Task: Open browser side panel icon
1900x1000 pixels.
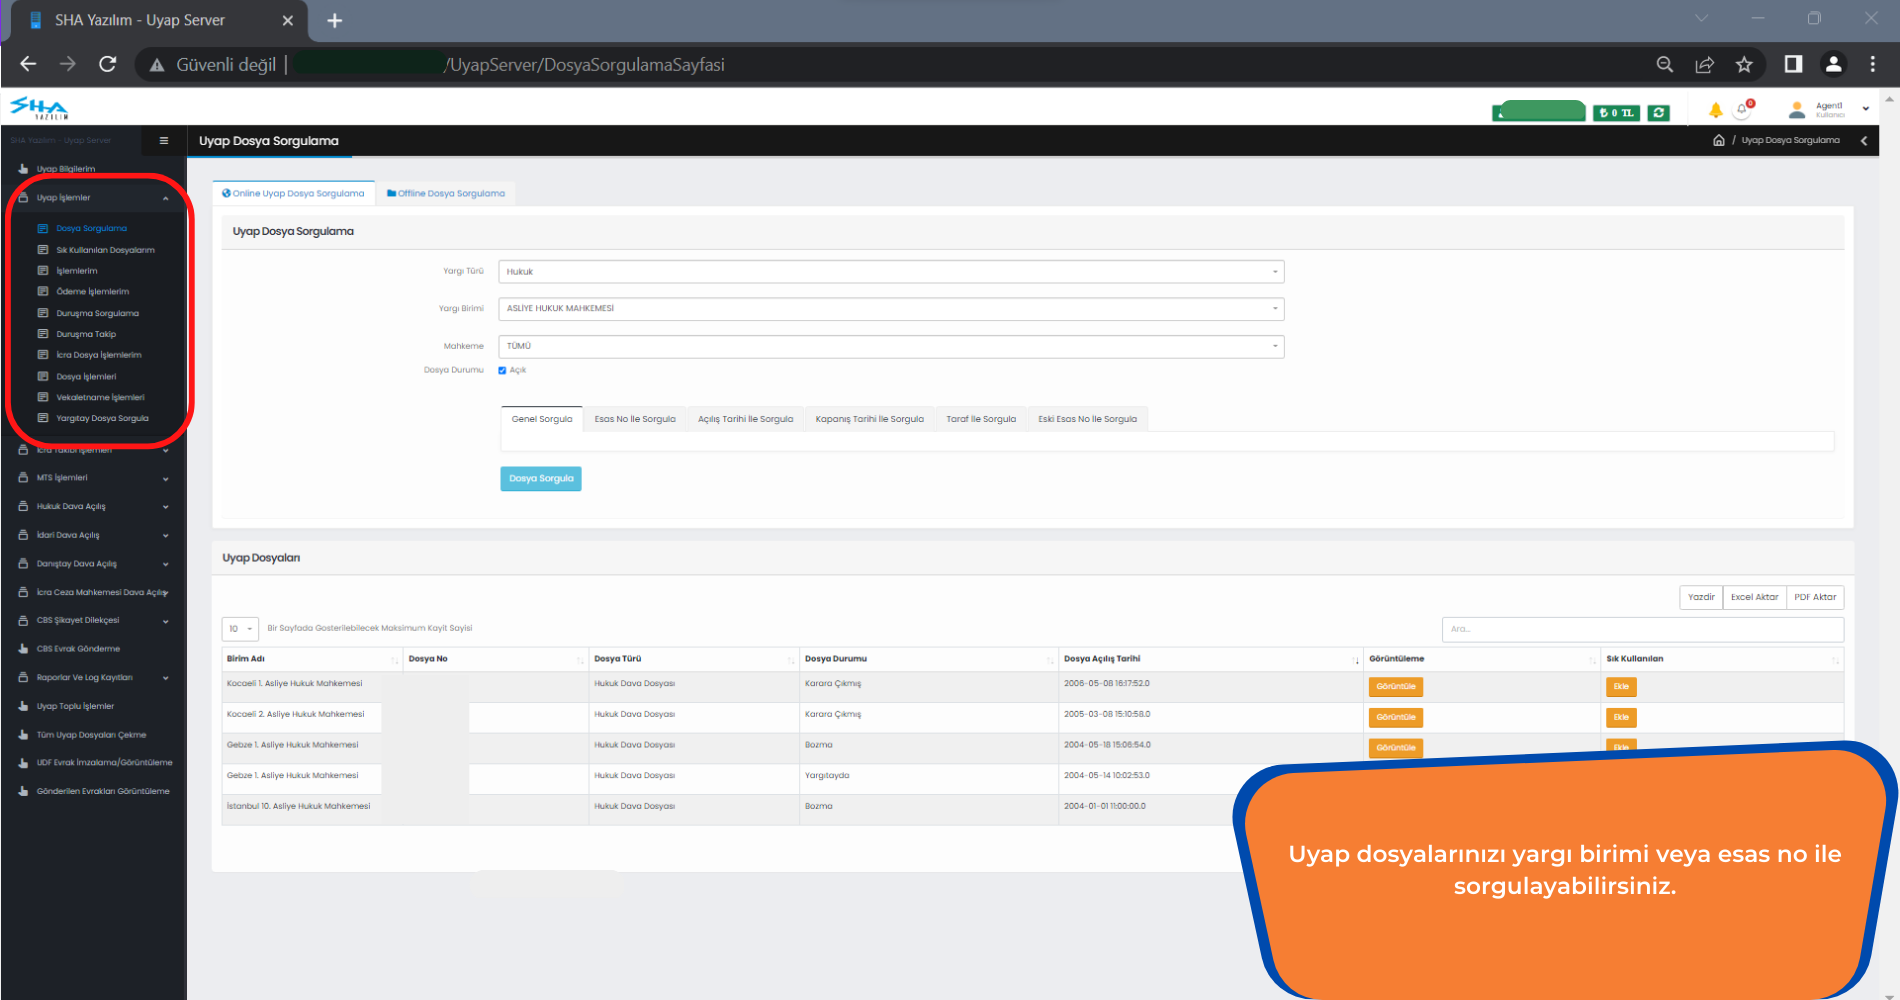Action: (x=1793, y=64)
